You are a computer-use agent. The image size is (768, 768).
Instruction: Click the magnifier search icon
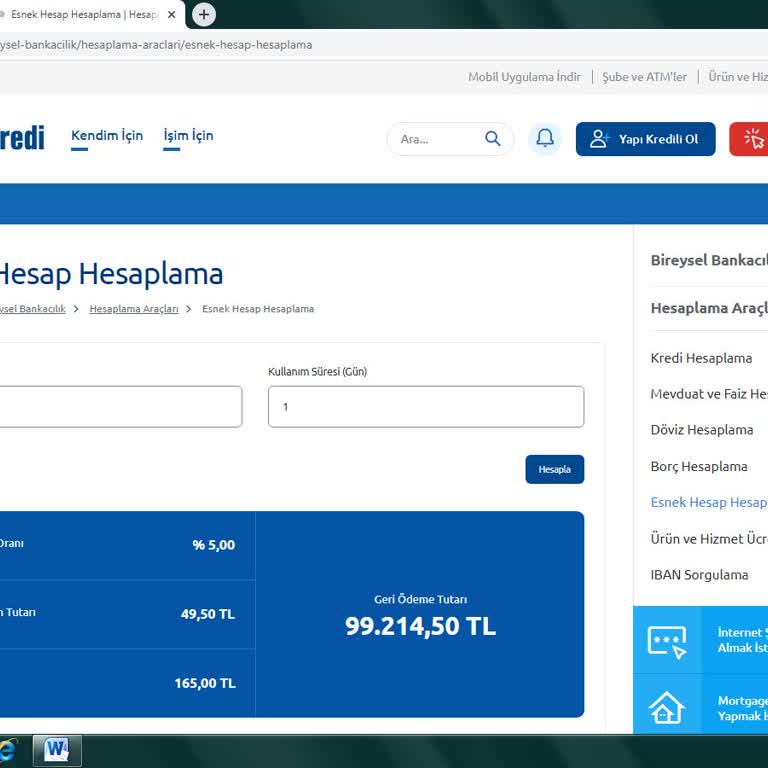tap(493, 139)
